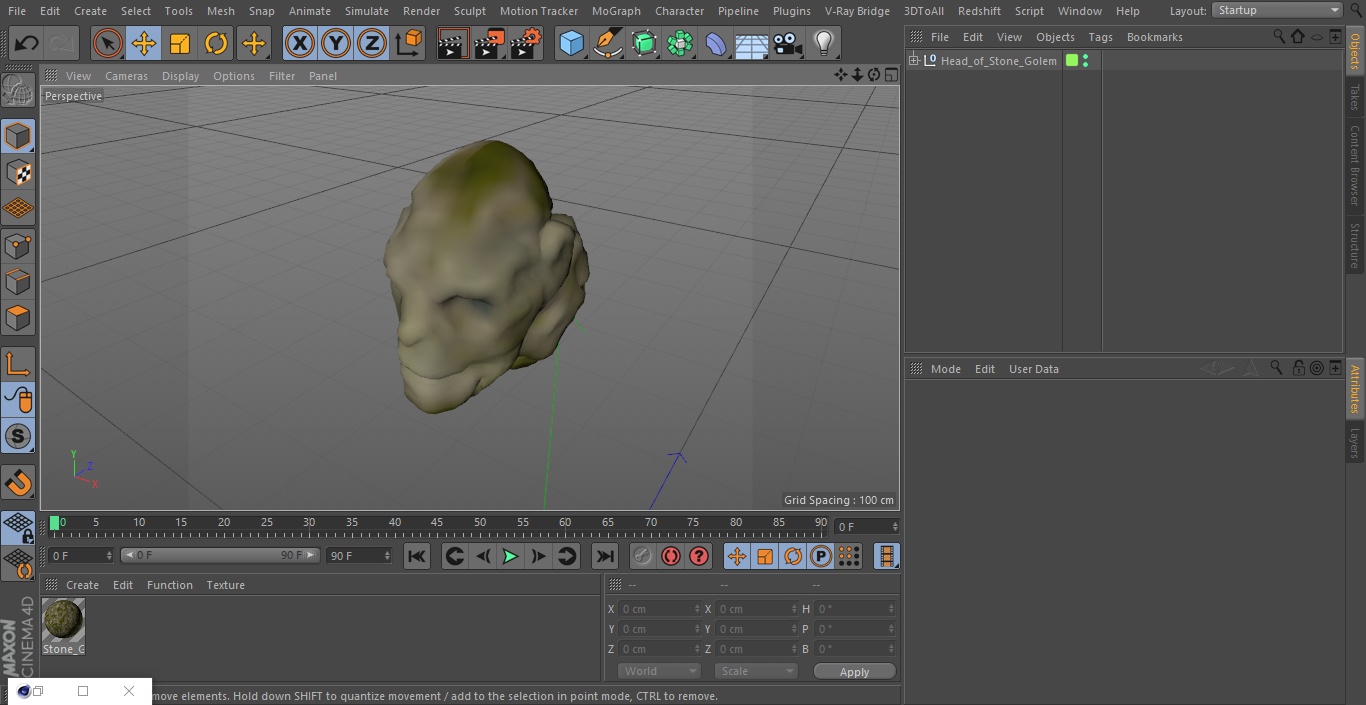Screen dimensions: 1366x705
Task: Select the Live Selection tool
Action: 108,43
